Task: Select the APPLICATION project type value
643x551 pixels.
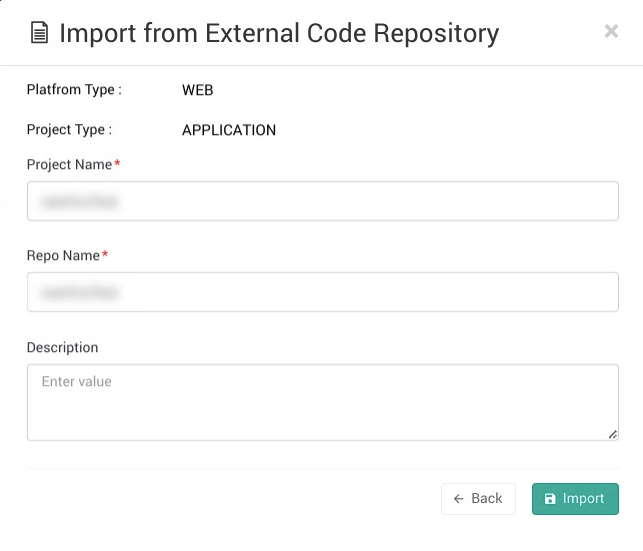Action: click(228, 130)
